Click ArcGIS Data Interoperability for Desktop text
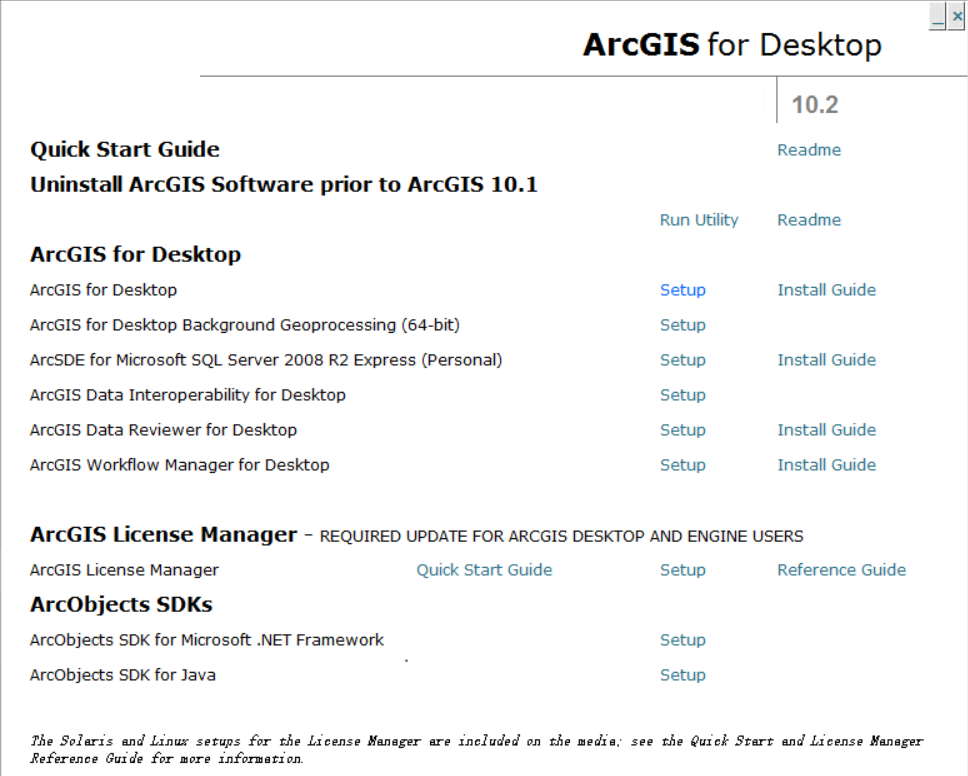The width and height of the screenshot is (968, 776). 188,395
